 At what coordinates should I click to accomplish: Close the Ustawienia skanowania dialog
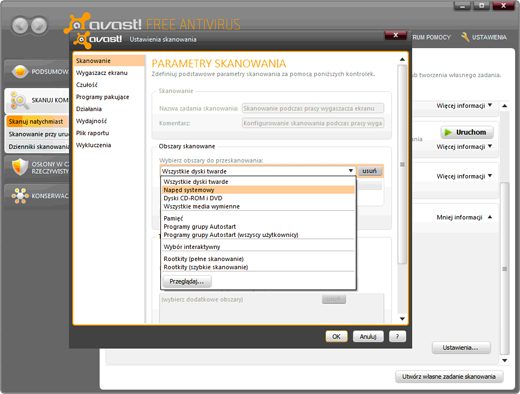click(395, 35)
